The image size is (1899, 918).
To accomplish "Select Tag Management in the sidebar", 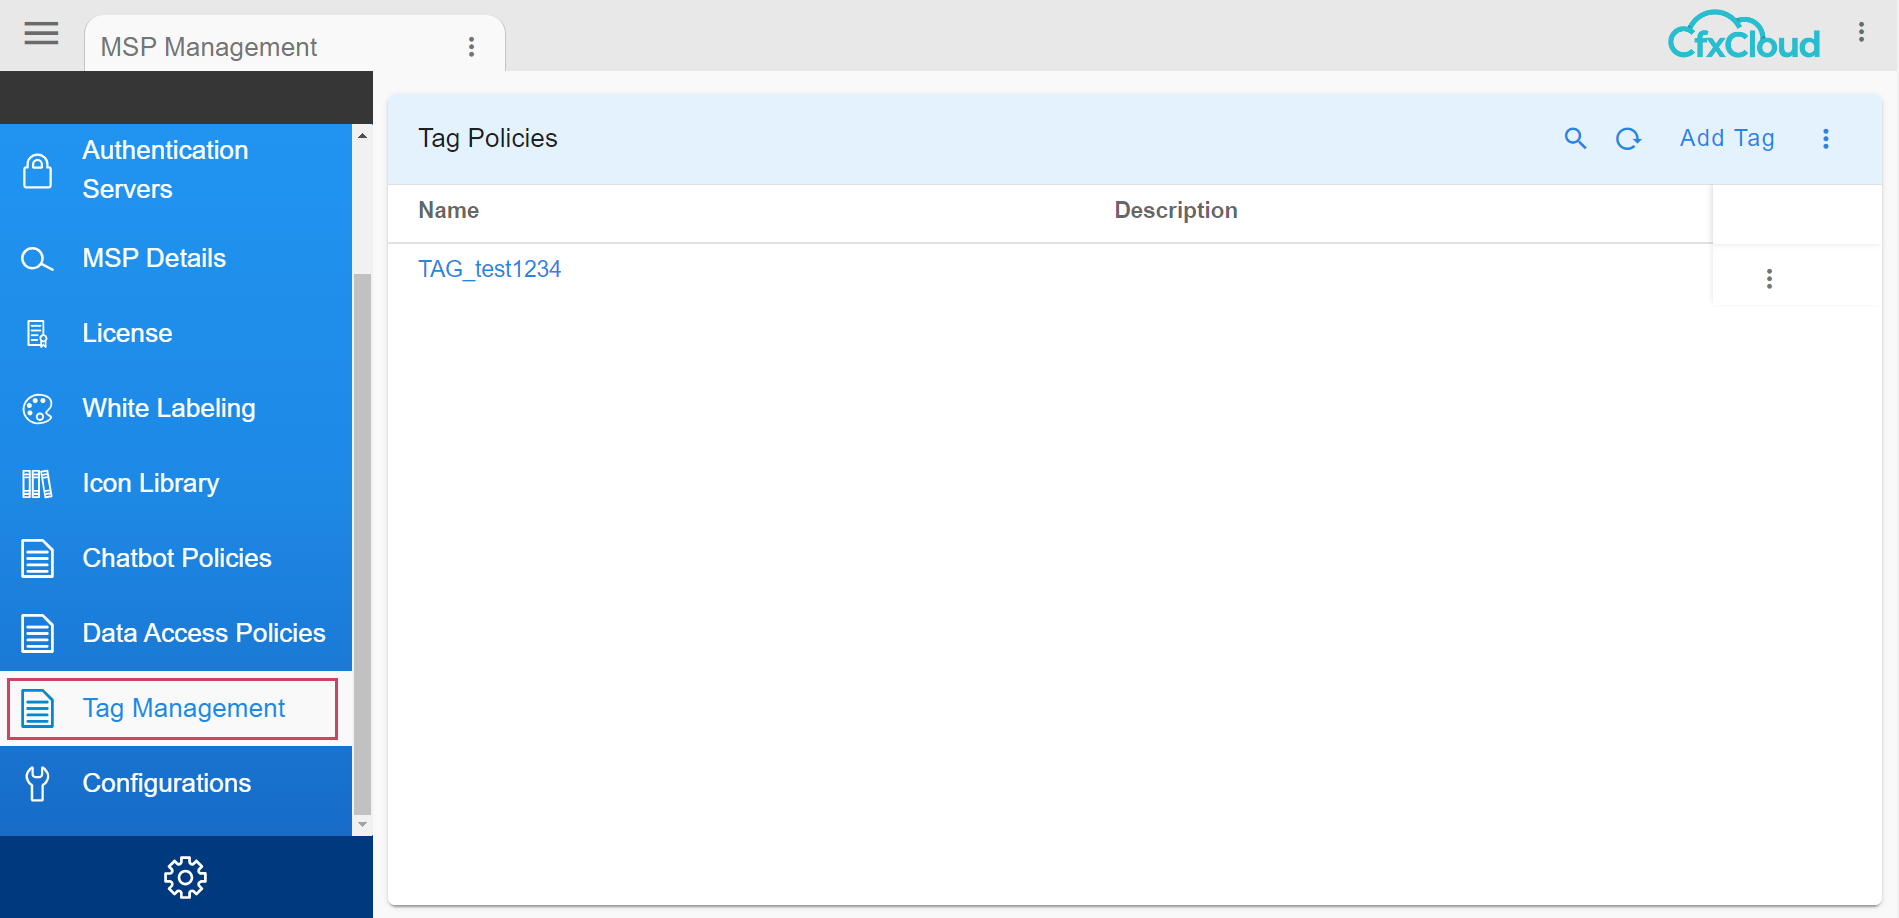I will pos(183,708).
